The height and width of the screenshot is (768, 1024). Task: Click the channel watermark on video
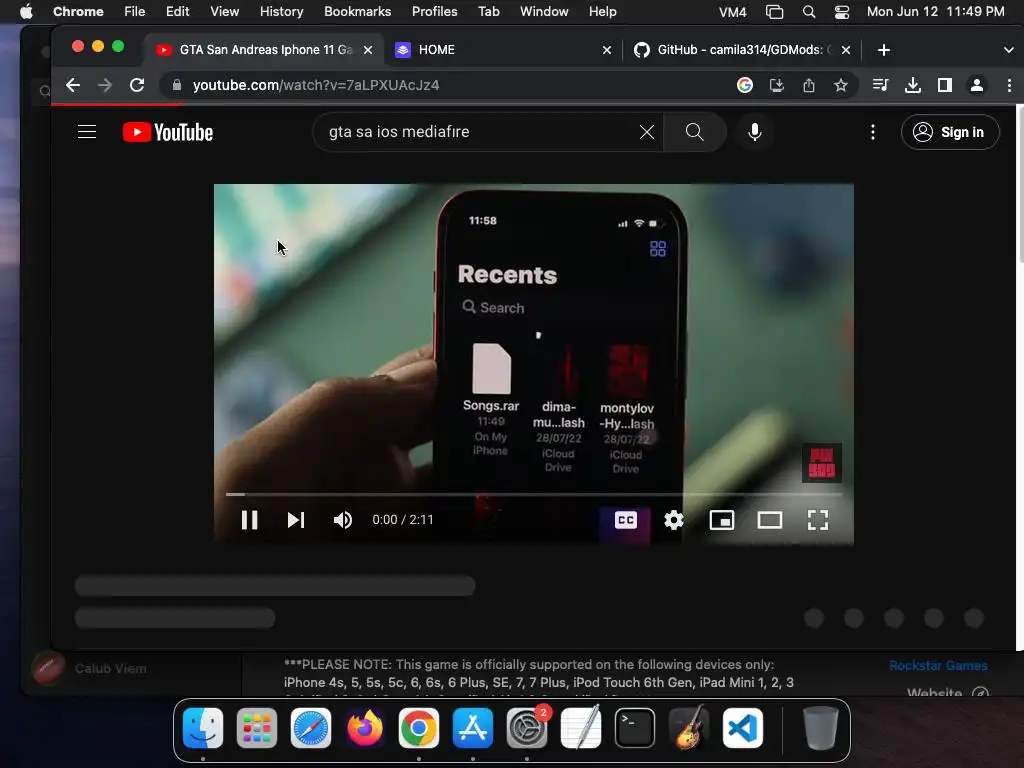pyautogui.click(x=822, y=463)
